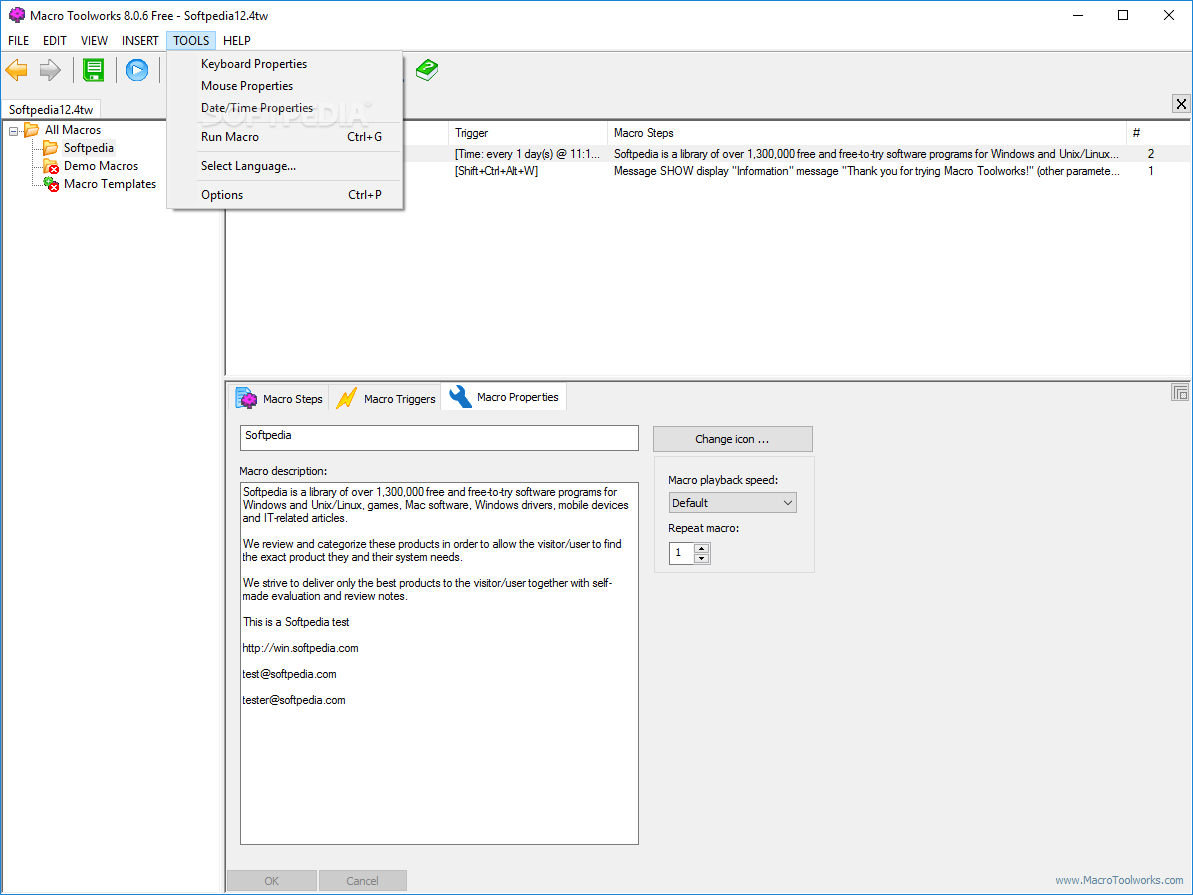This screenshot has width=1193, height=895.
Task: Click the green save toolbar icon
Action: (94, 70)
